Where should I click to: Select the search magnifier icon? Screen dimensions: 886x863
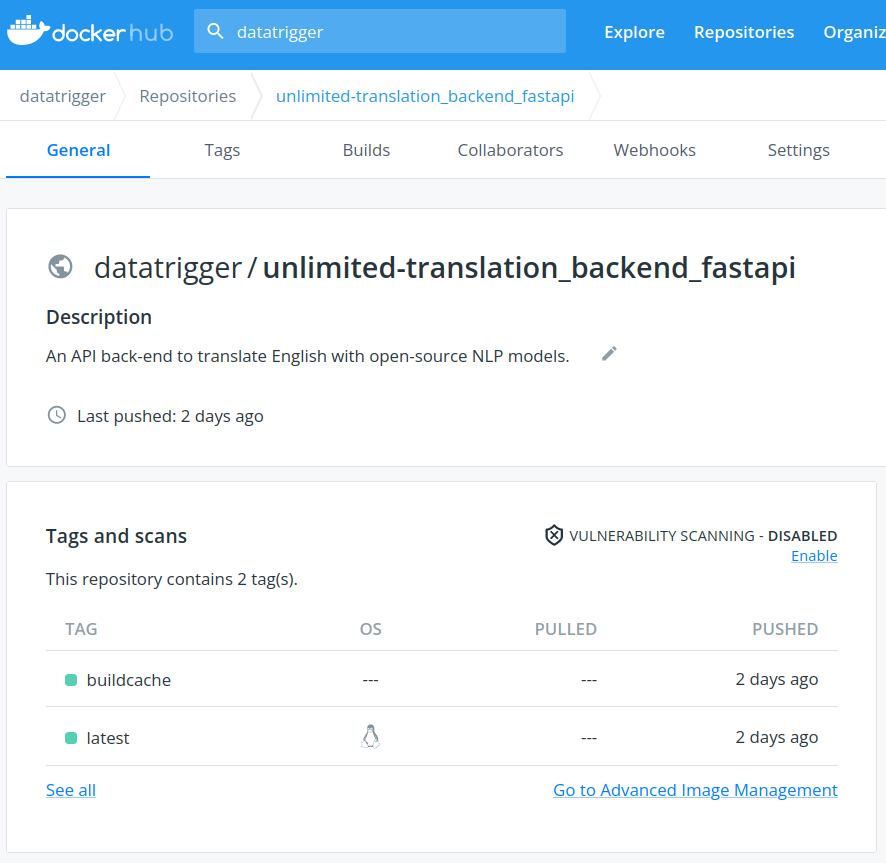click(x=215, y=31)
